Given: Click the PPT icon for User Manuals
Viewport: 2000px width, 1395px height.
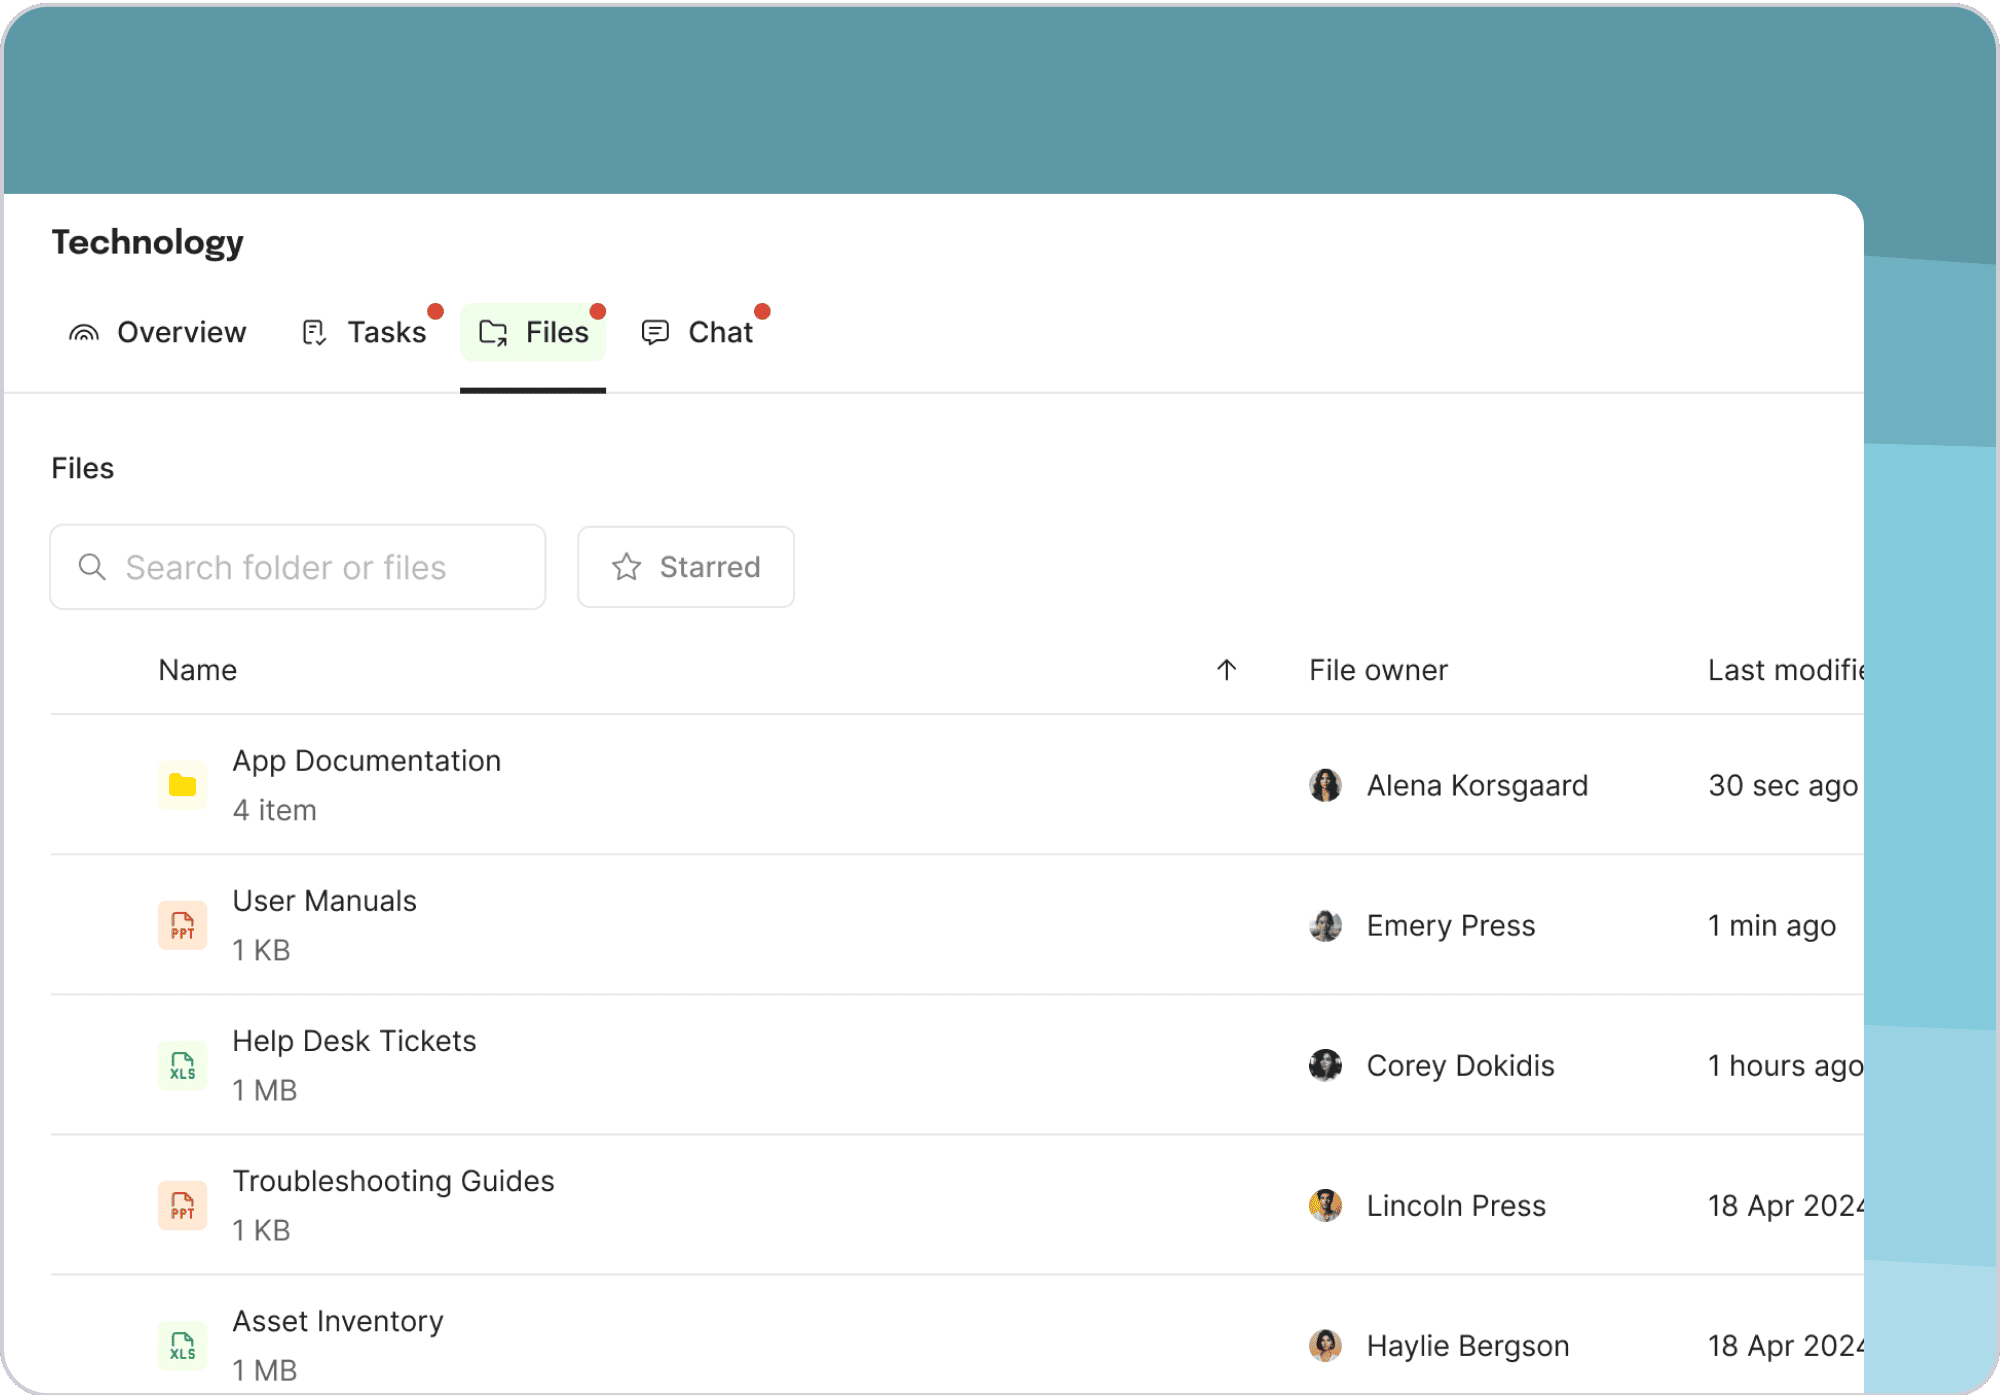Looking at the screenshot, I should (x=182, y=925).
